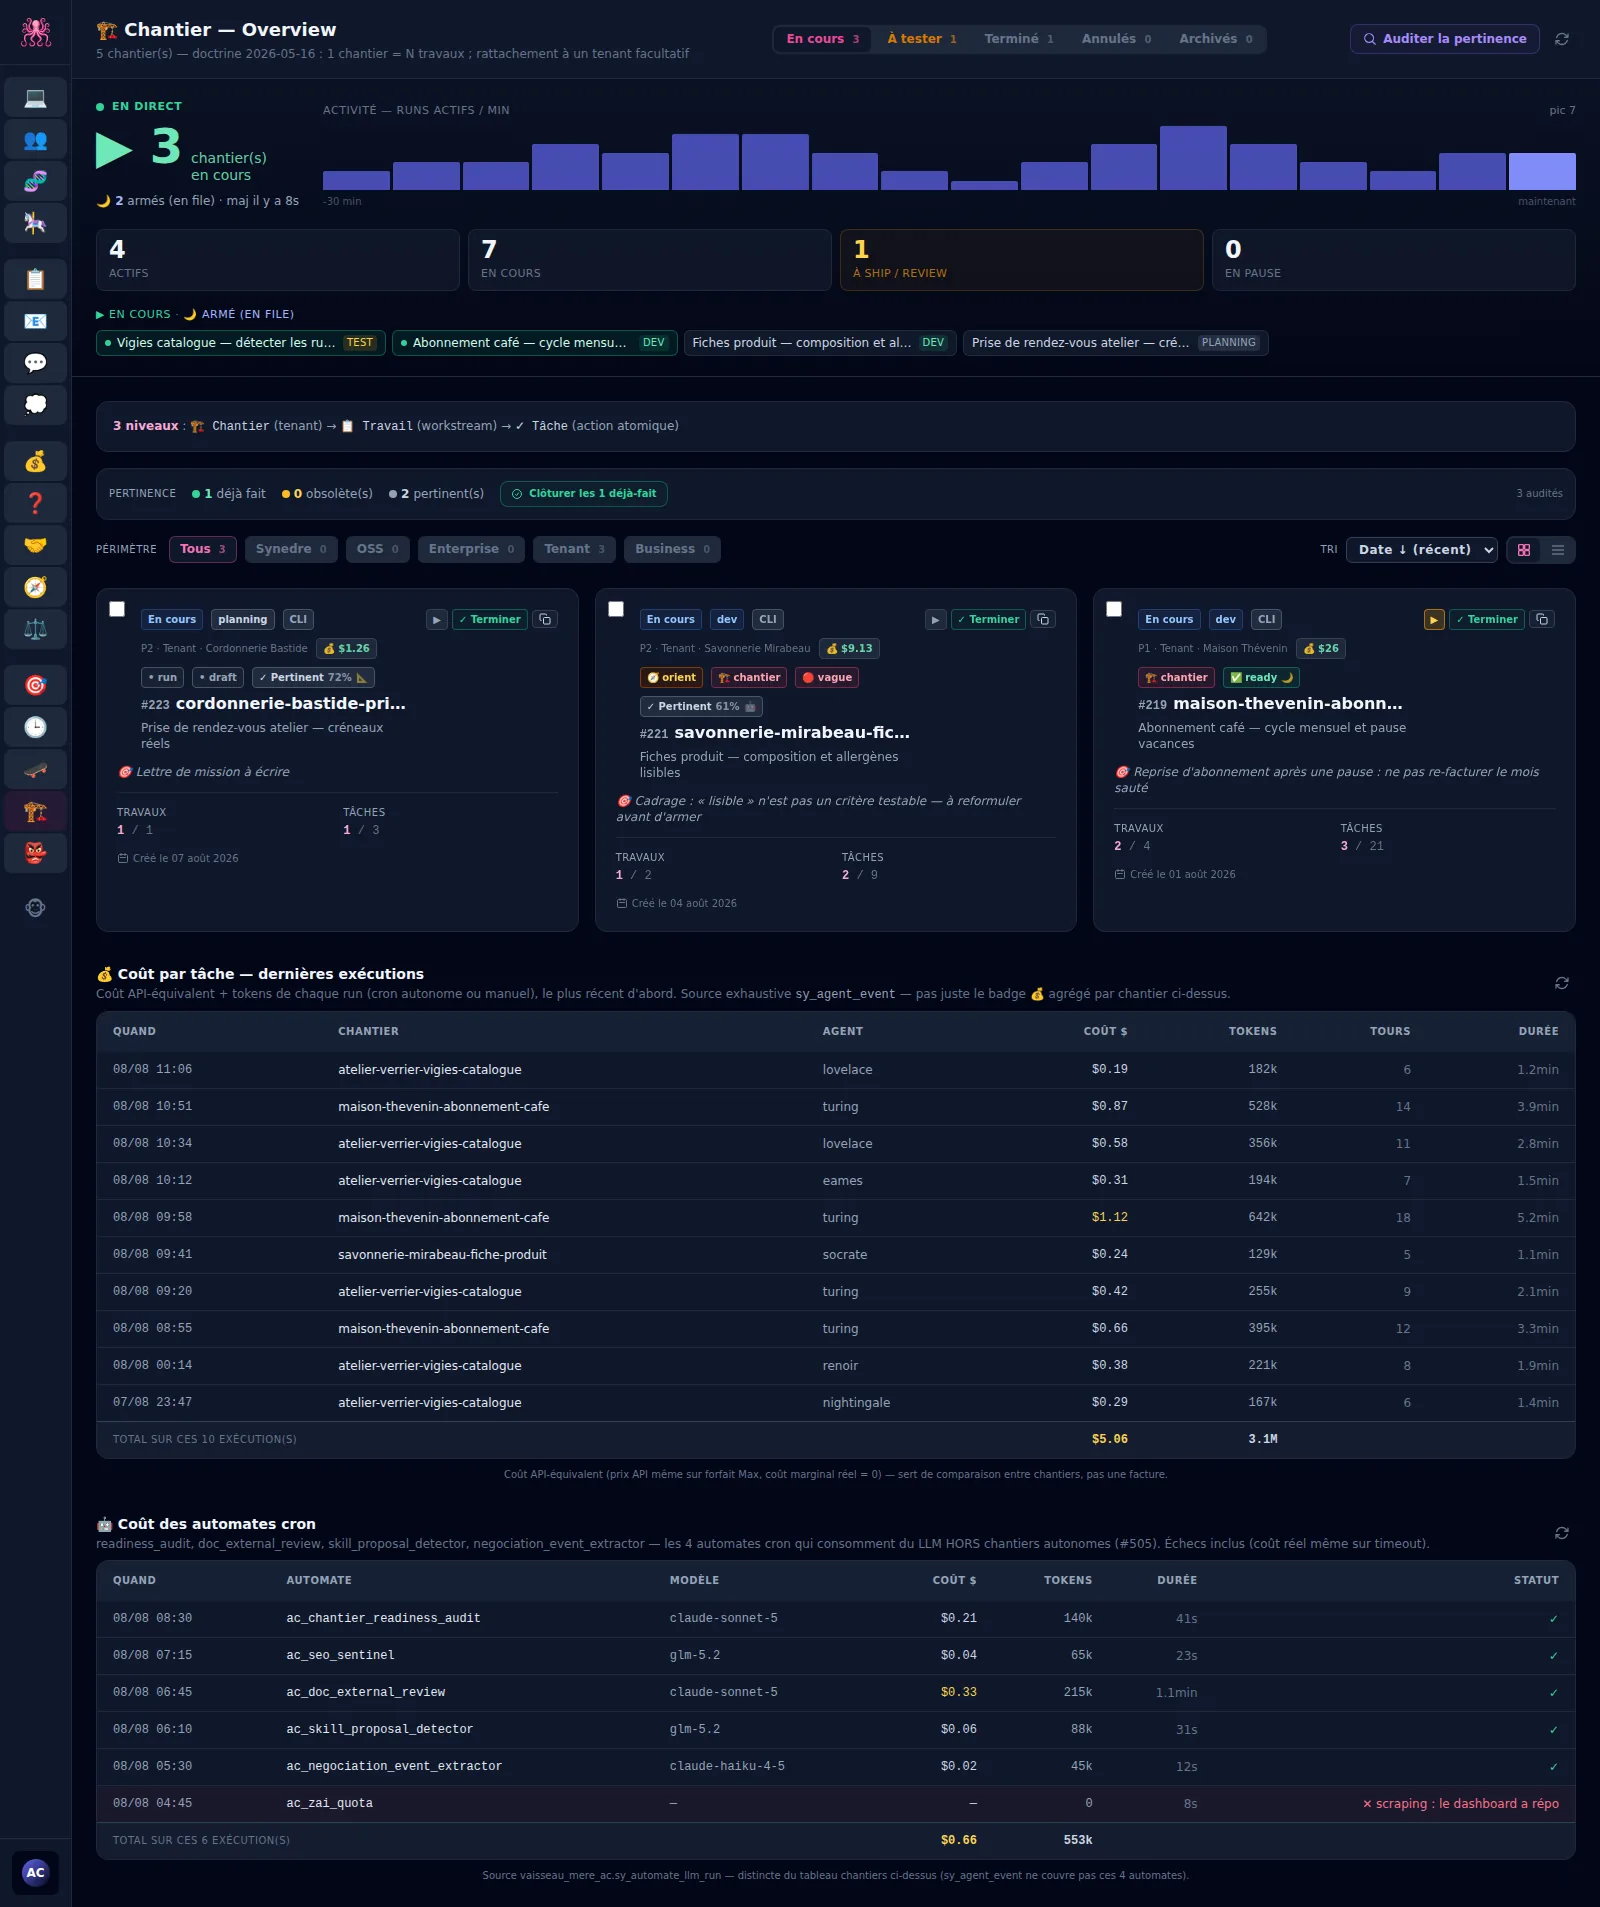Switch to list view layout
The width and height of the screenshot is (1600, 1907).
(x=1558, y=550)
